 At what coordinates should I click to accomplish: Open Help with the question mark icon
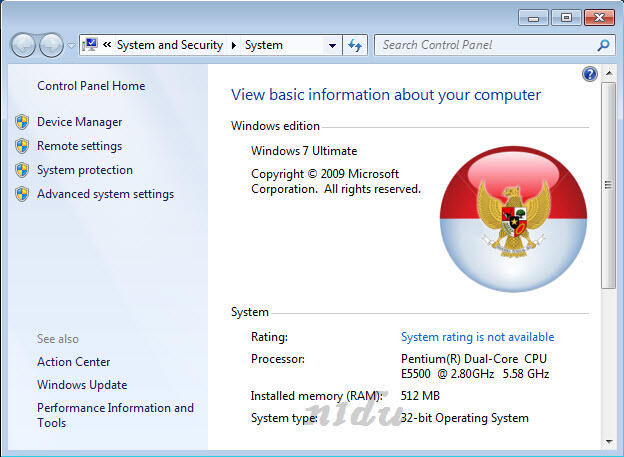pos(590,74)
